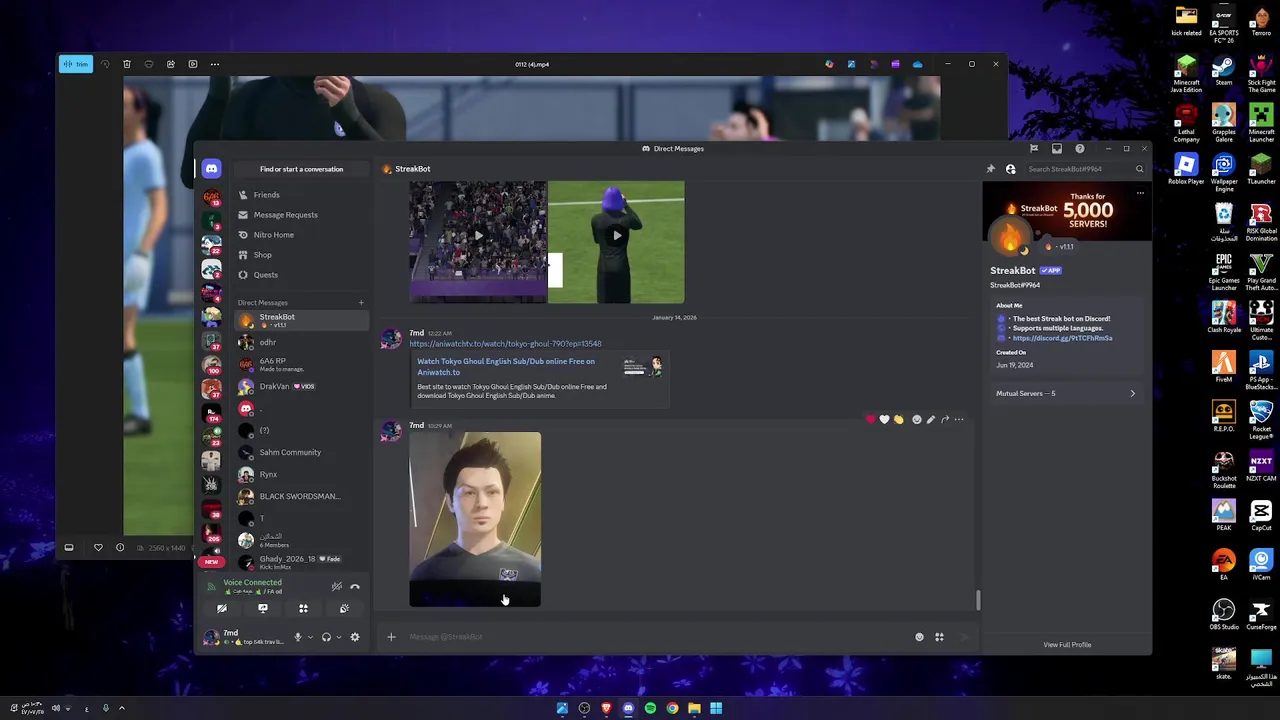Favorite the video with the heart icon

click(x=98, y=548)
